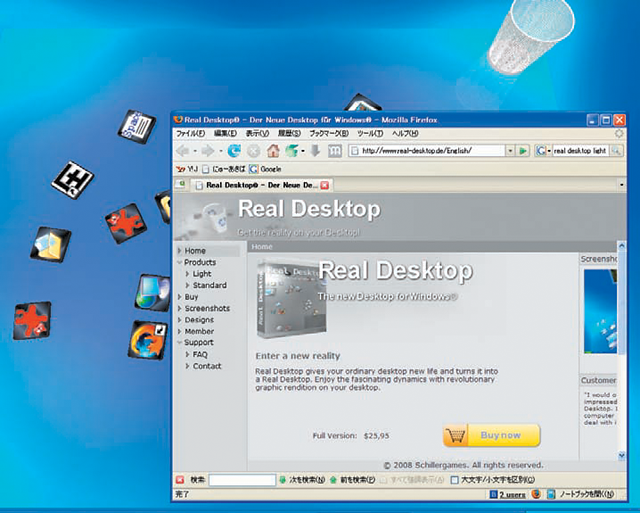Image resolution: width=640 pixels, height=513 pixels.
Task: Open the 表示 (View) menu
Action: (x=257, y=133)
